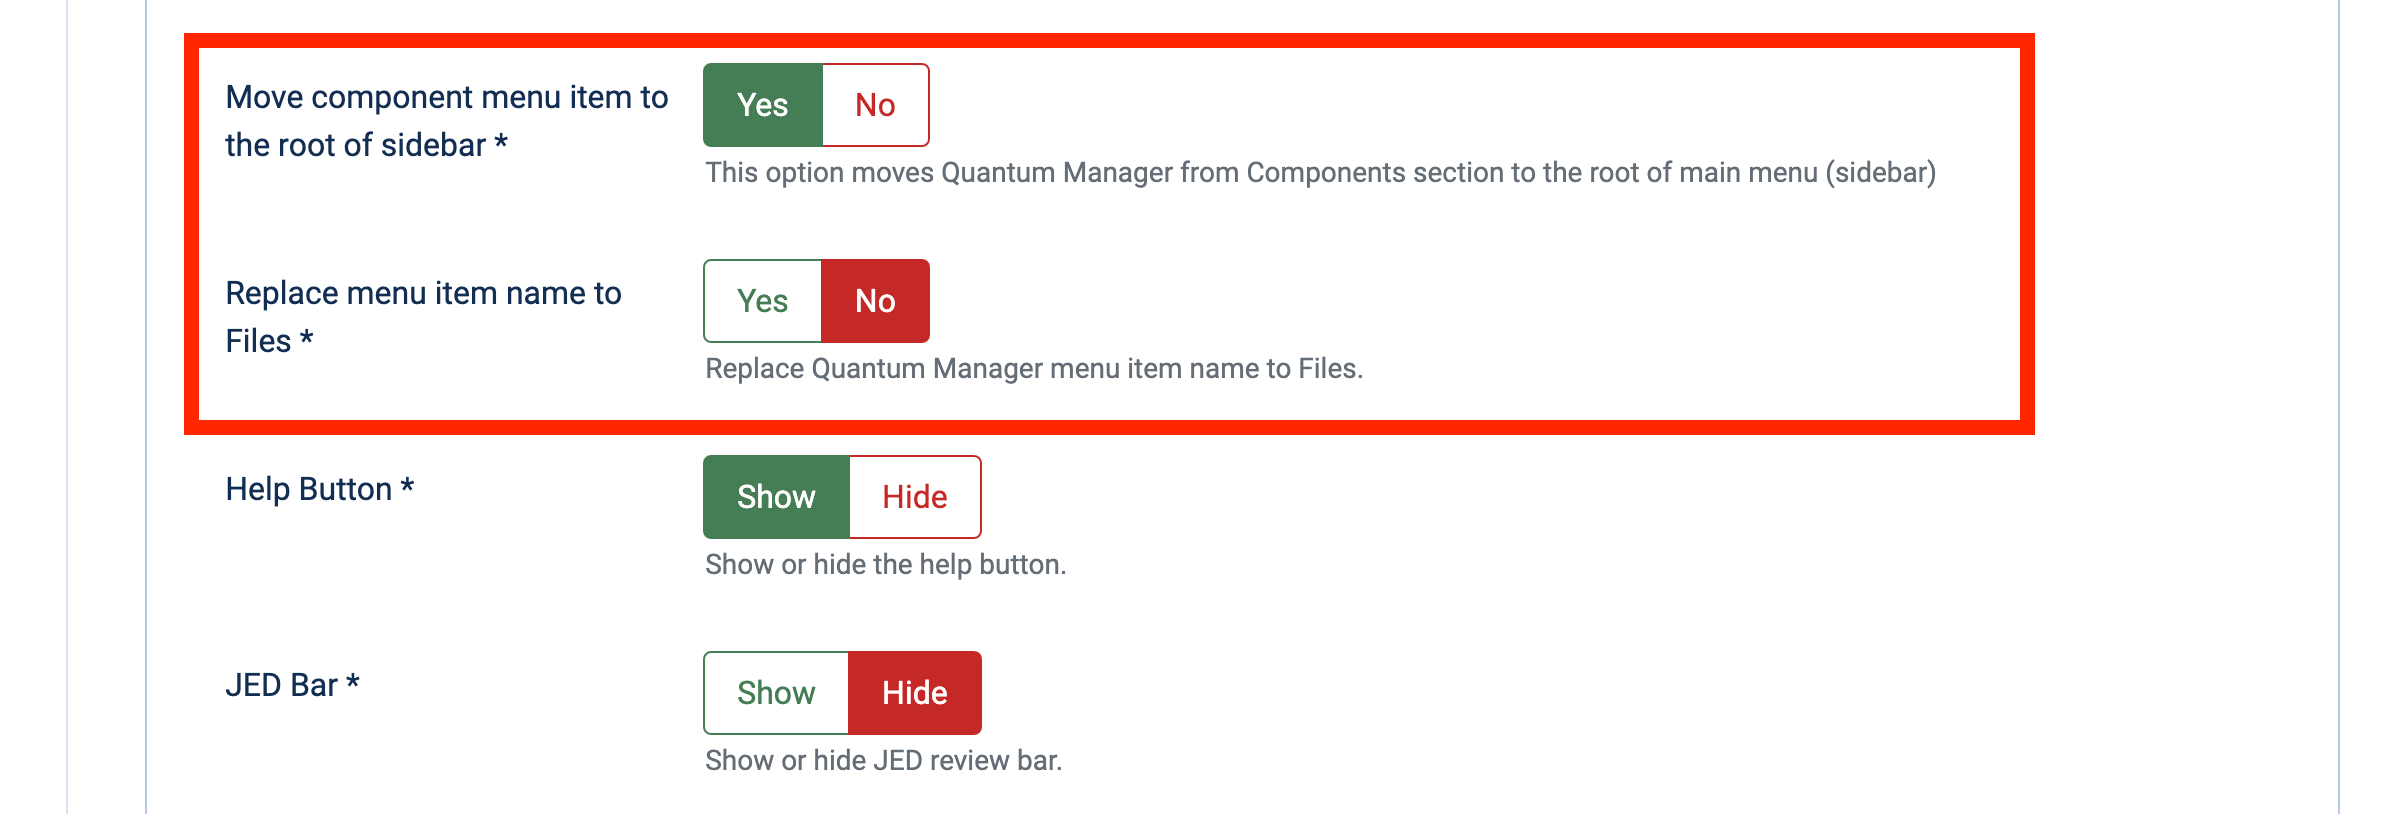Click Show for the Help Button setting
Viewport: 2384px width, 814px height.
point(775,496)
